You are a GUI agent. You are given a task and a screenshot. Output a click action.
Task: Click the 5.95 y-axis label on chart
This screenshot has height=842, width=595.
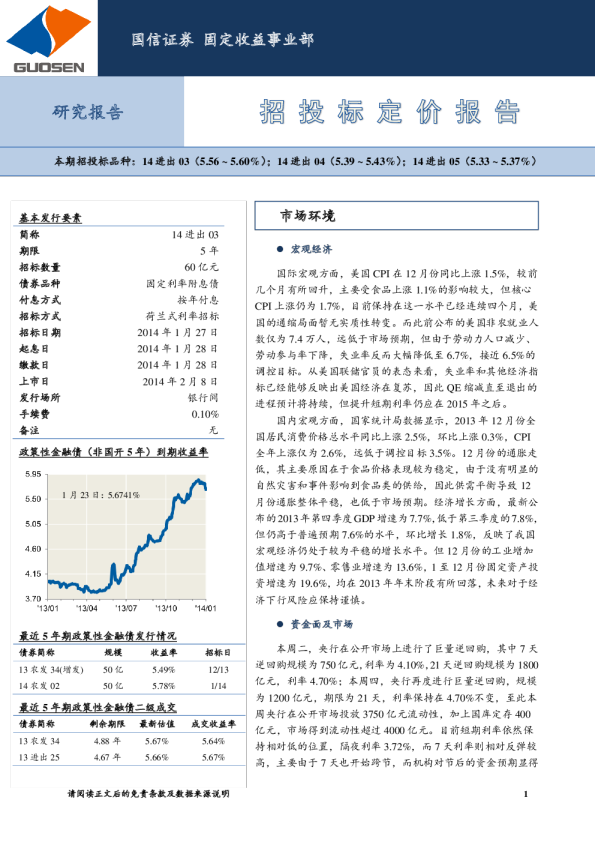[33, 474]
